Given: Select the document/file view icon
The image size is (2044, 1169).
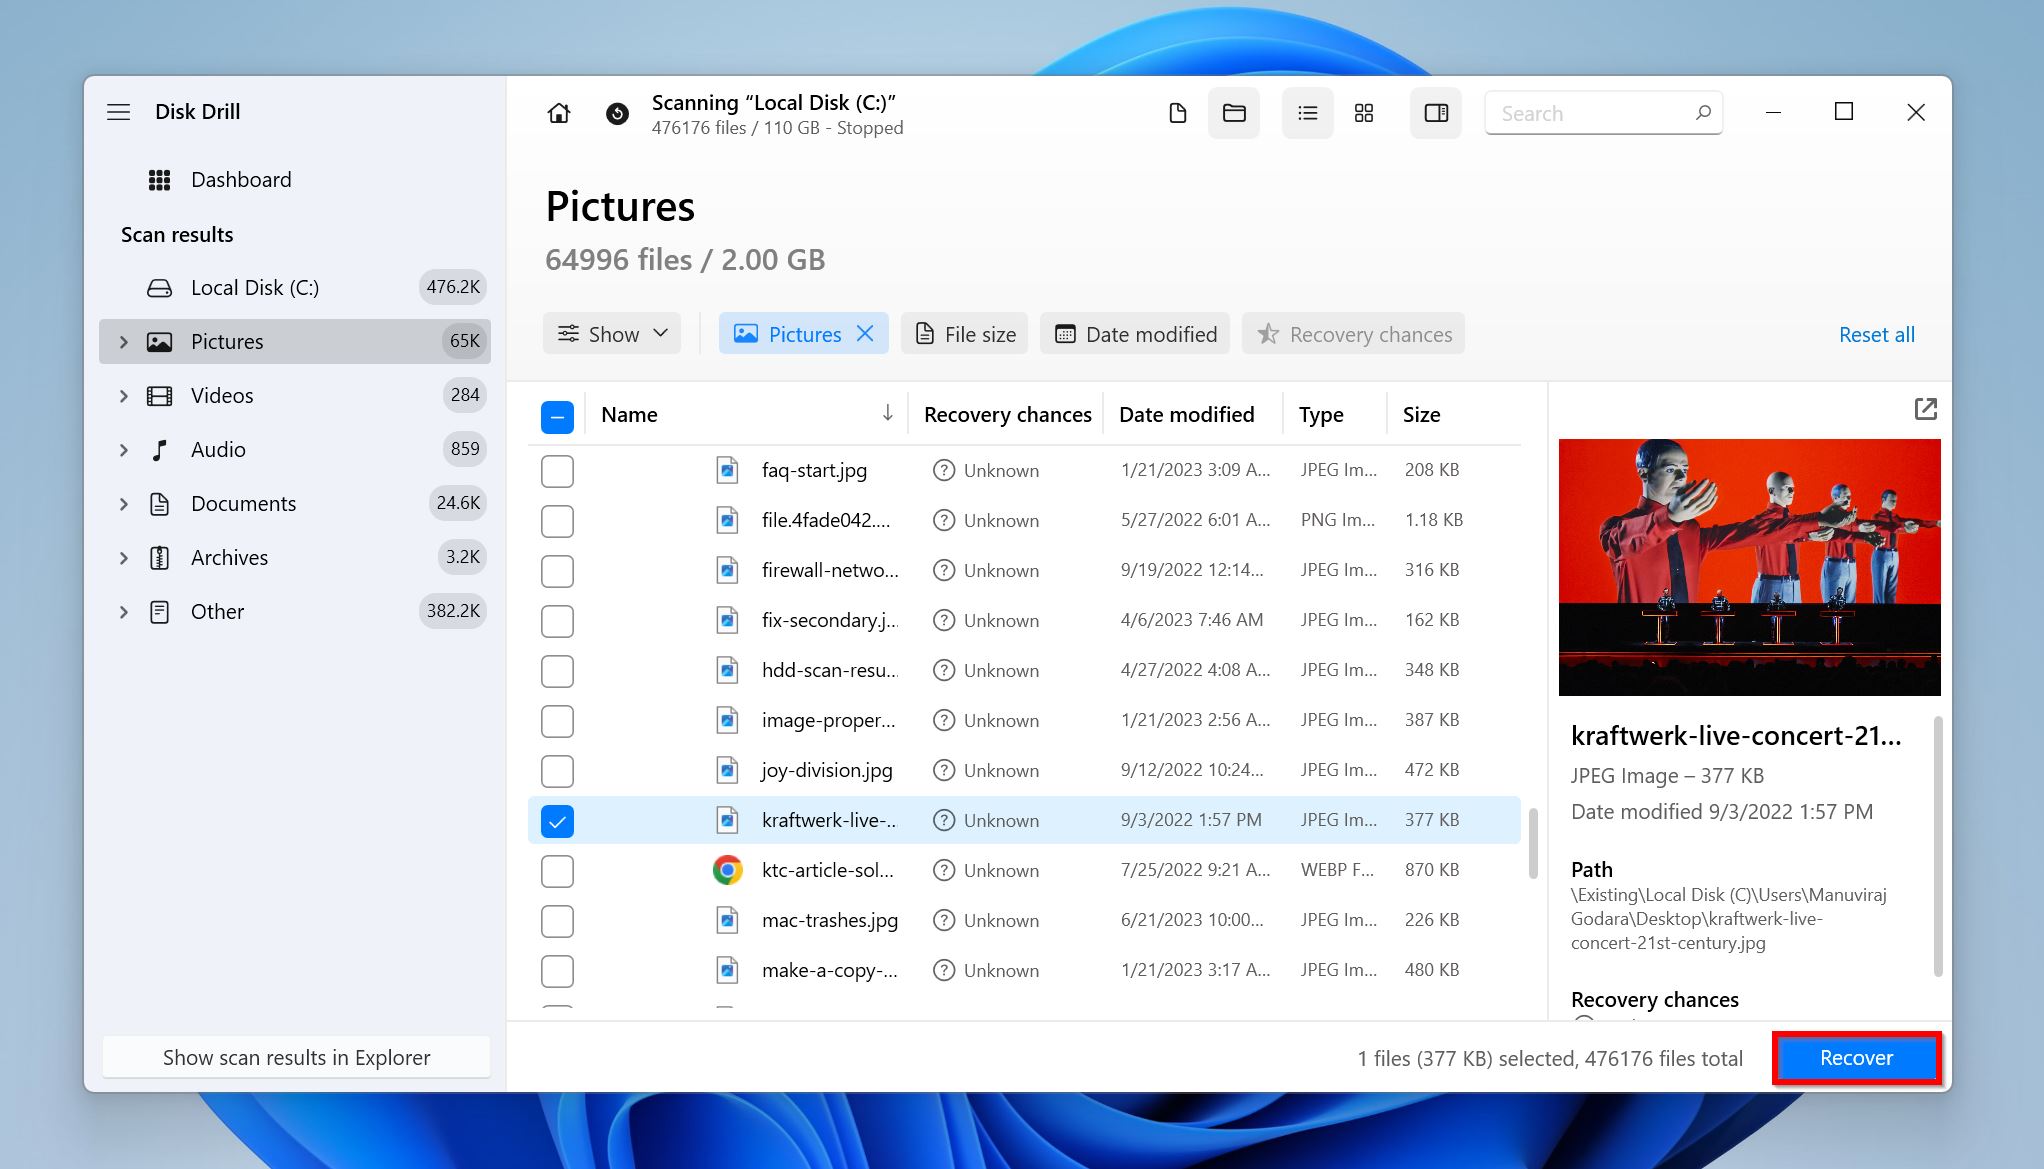Looking at the screenshot, I should click(1178, 112).
